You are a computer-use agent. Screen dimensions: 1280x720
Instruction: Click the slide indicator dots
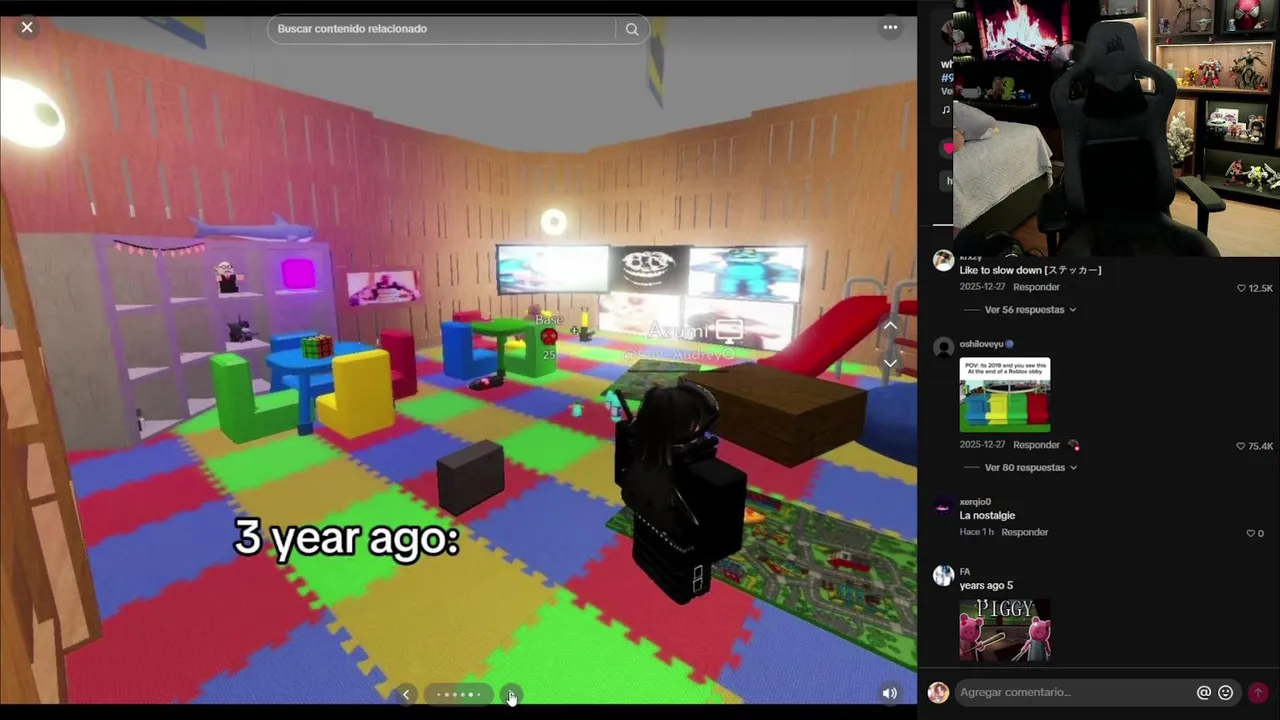(x=459, y=694)
